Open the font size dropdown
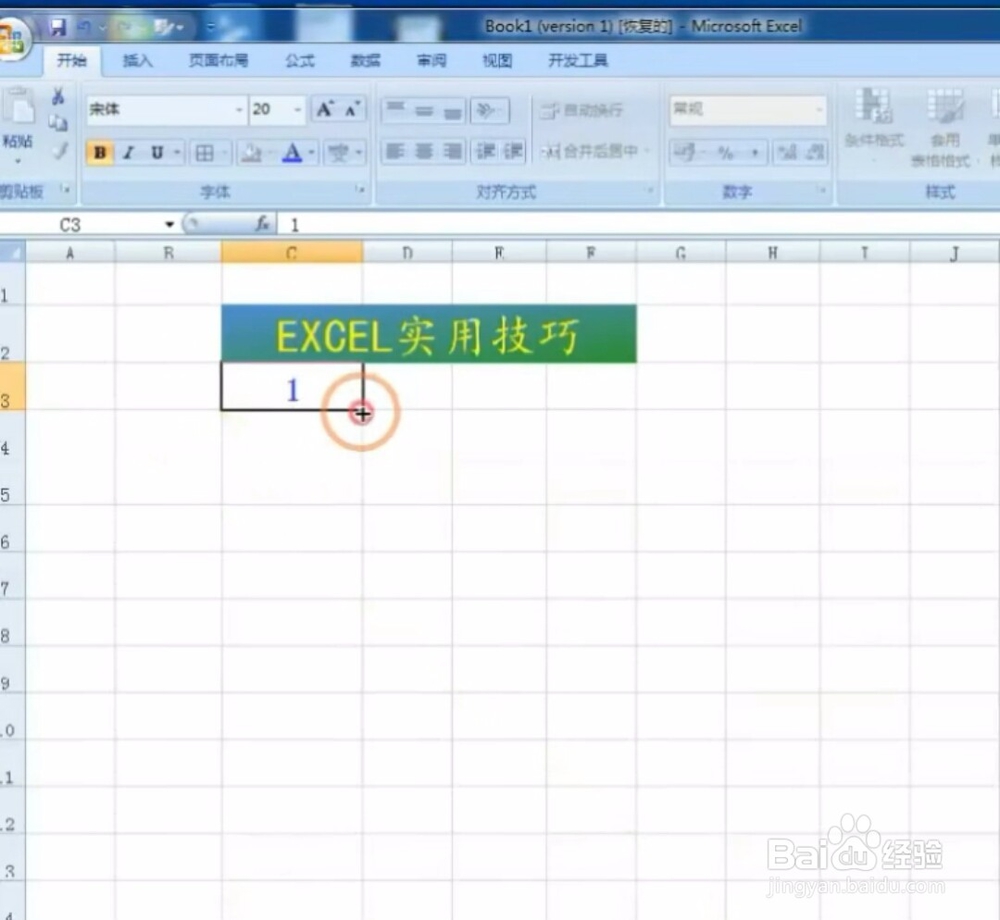This screenshot has width=1000, height=920. (x=295, y=110)
